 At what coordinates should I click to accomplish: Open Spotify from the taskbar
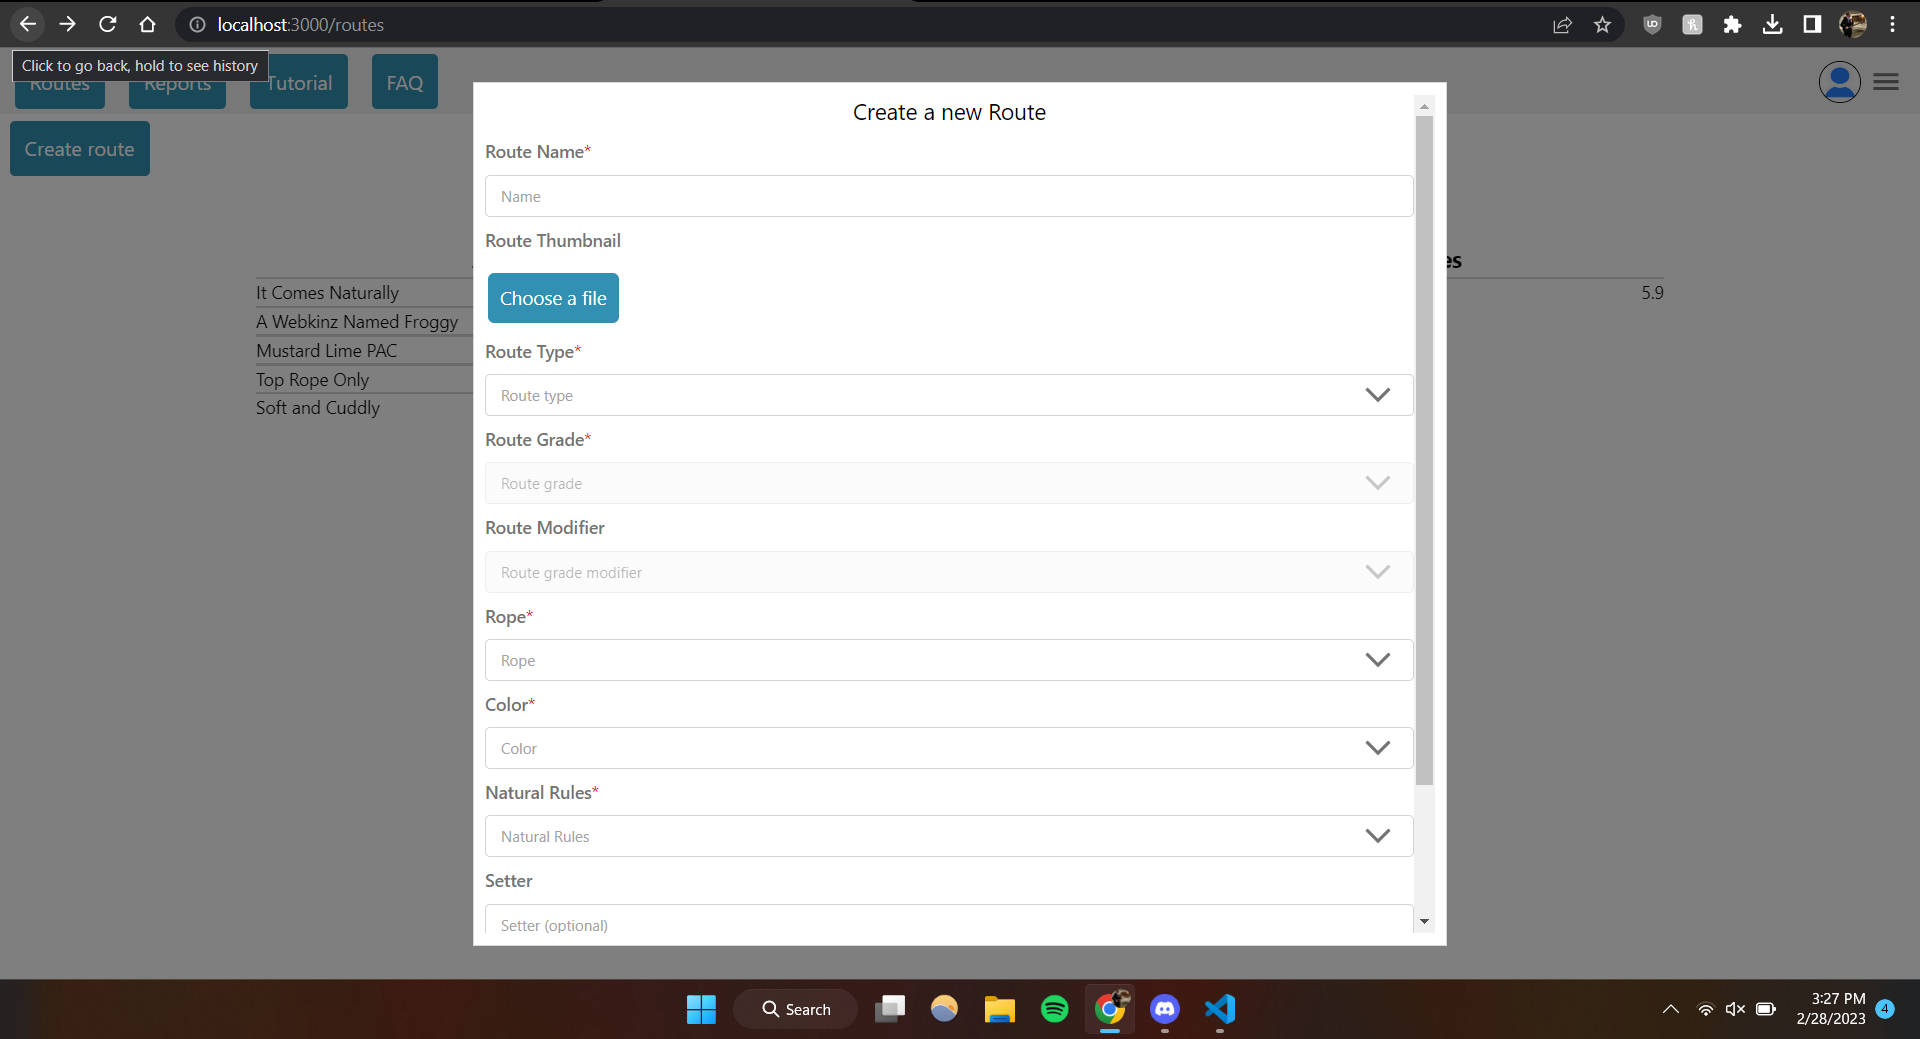(x=1054, y=1009)
